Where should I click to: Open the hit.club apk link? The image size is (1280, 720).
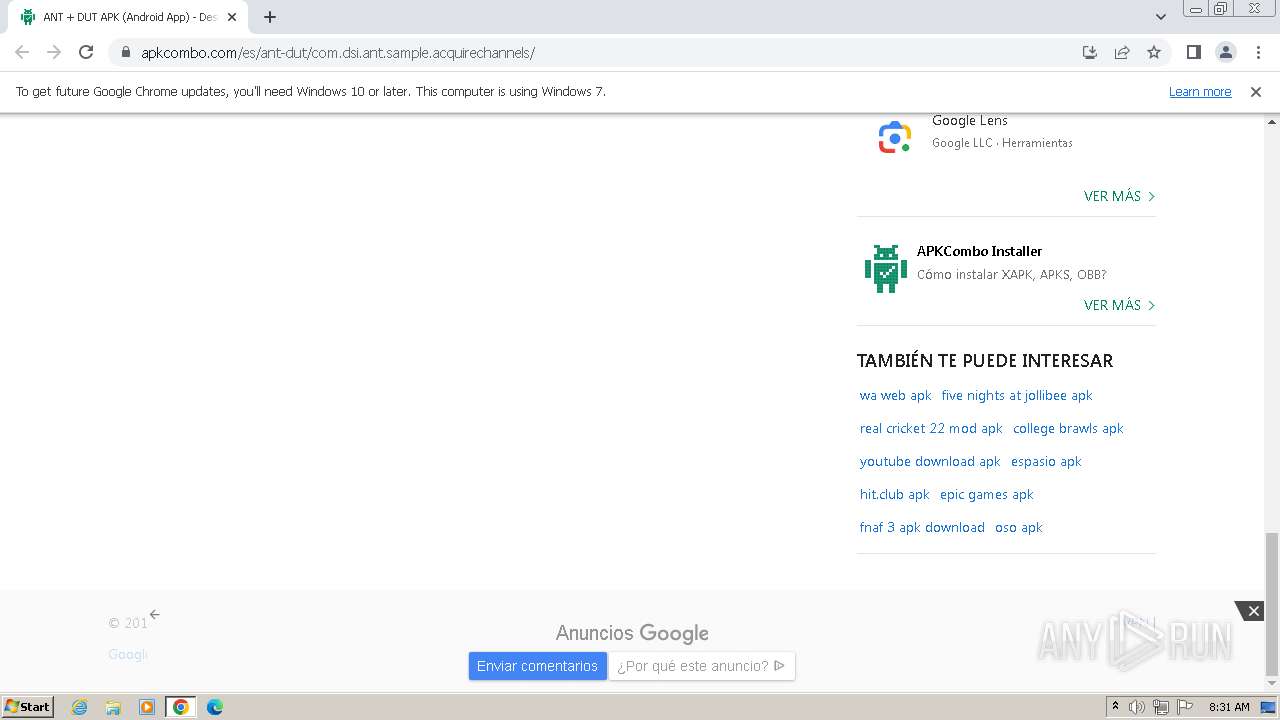click(x=894, y=494)
